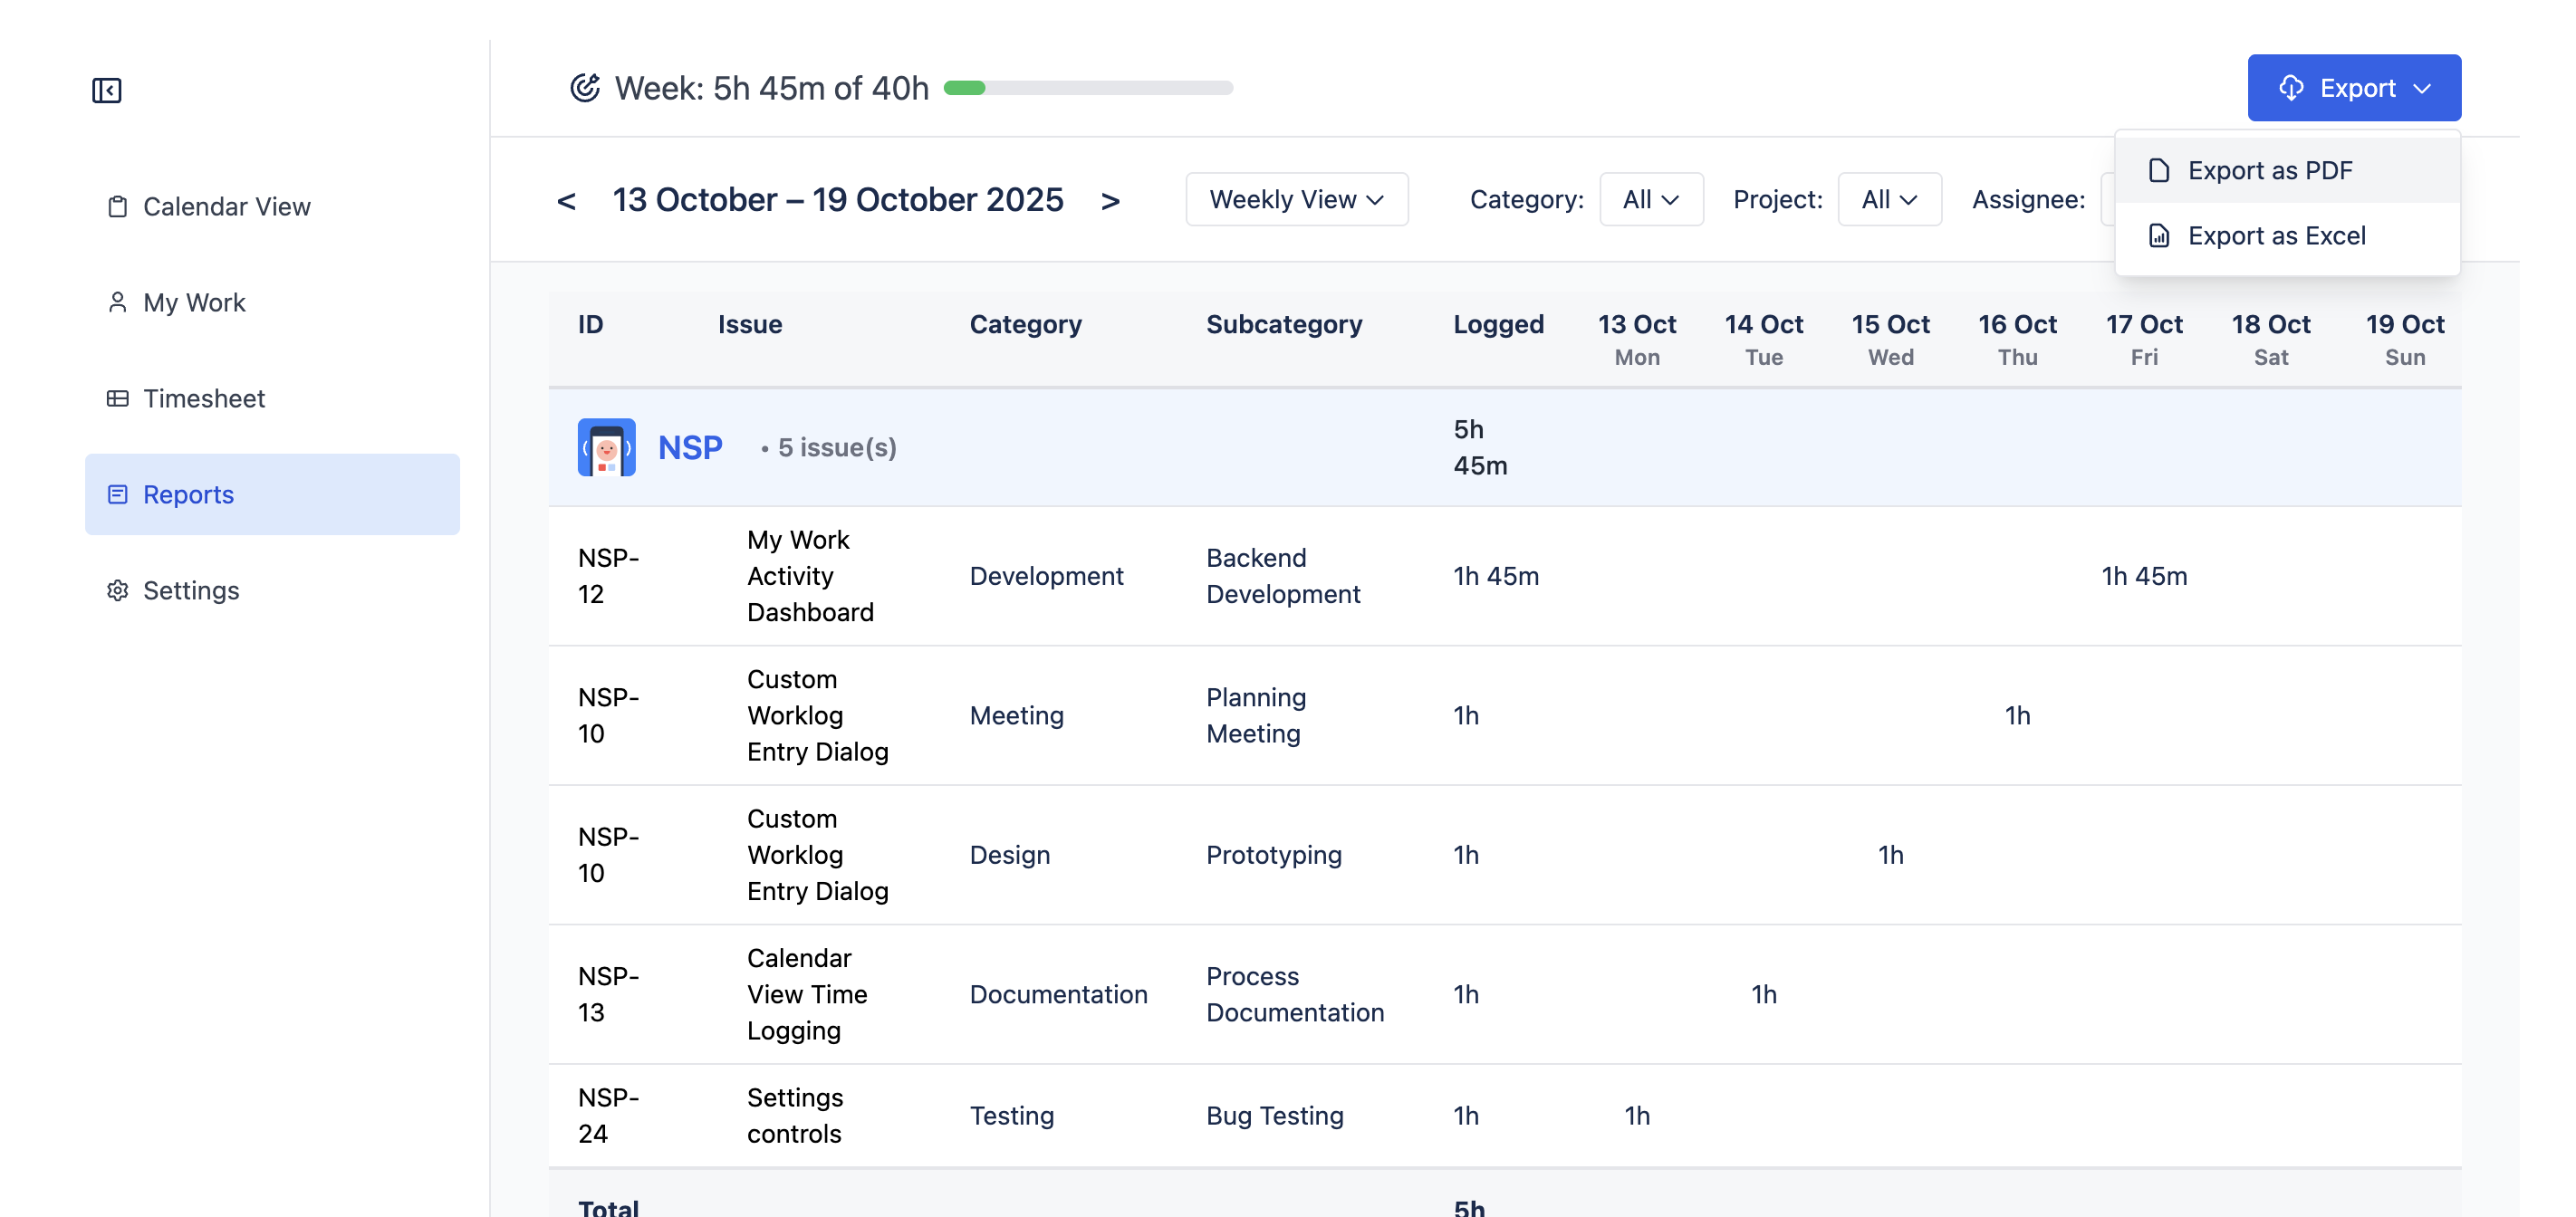The height and width of the screenshot is (1217, 2576).
Task: Open the NSP project link
Action: click(690, 447)
